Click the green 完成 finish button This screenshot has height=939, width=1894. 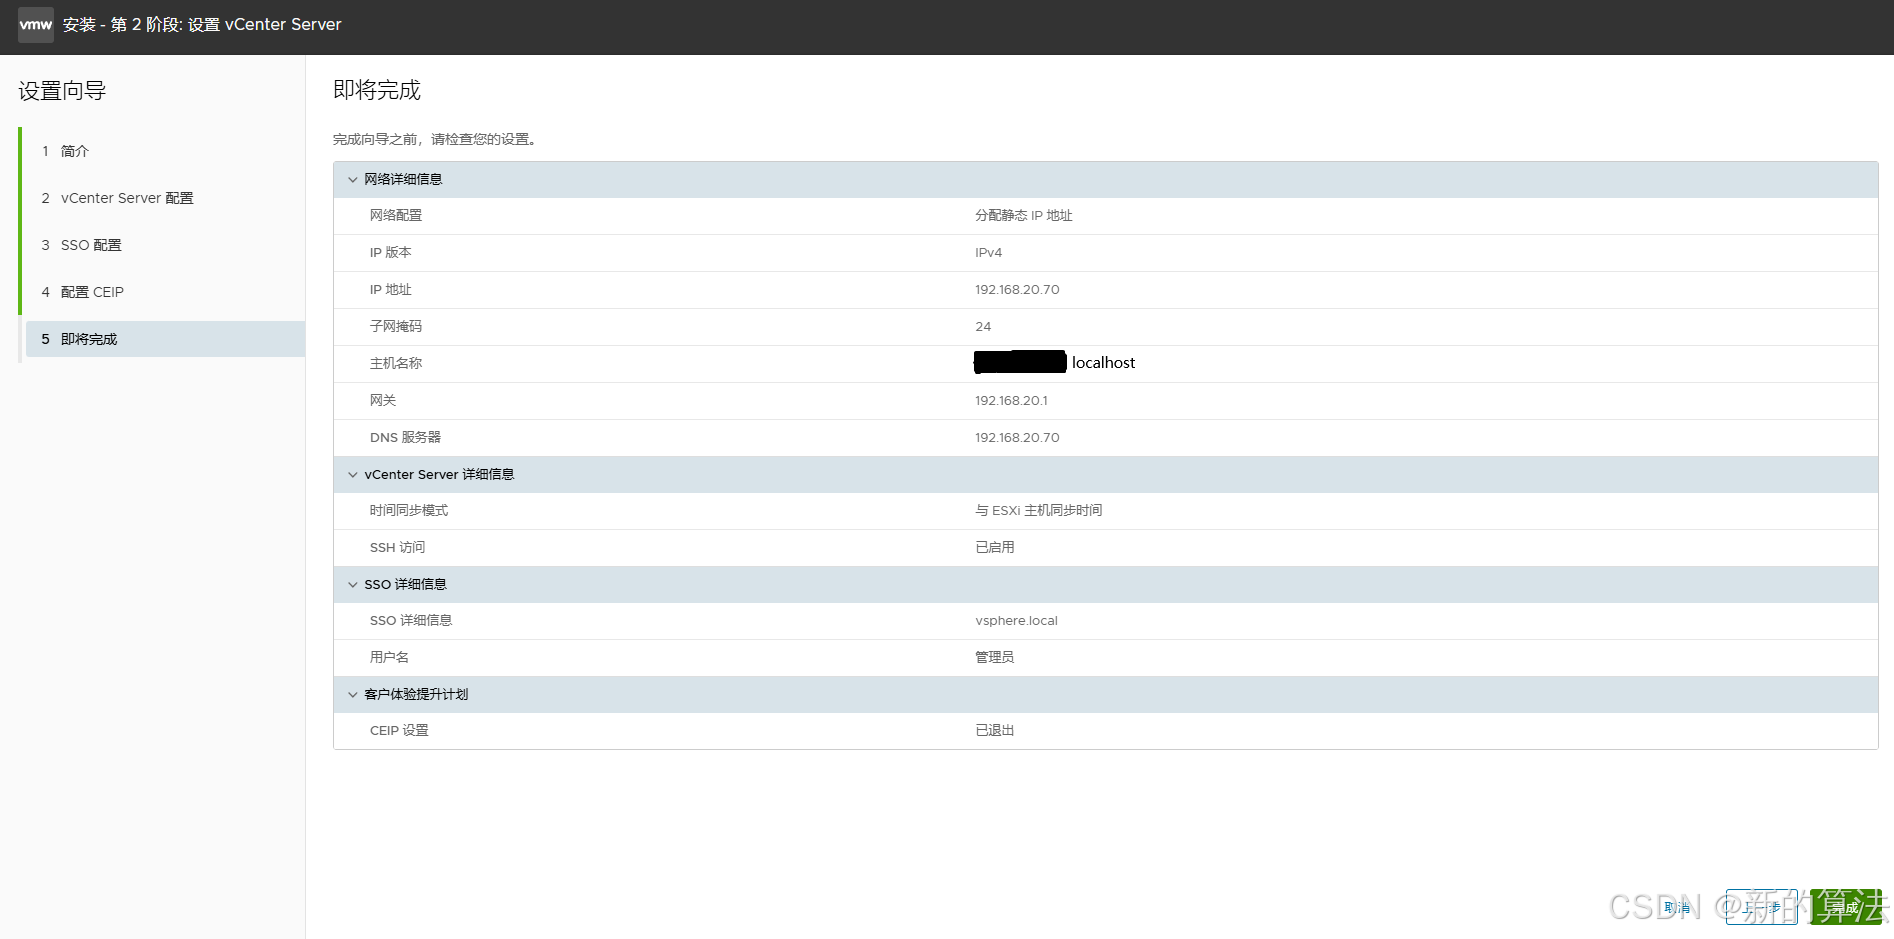click(x=1845, y=907)
